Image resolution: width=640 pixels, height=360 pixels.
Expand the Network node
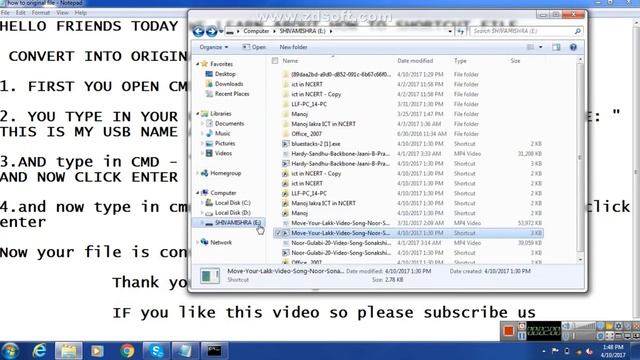(x=198, y=242)
